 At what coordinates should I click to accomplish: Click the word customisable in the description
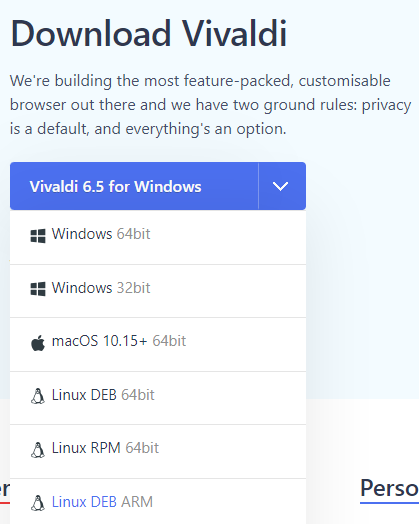point(344,81)
